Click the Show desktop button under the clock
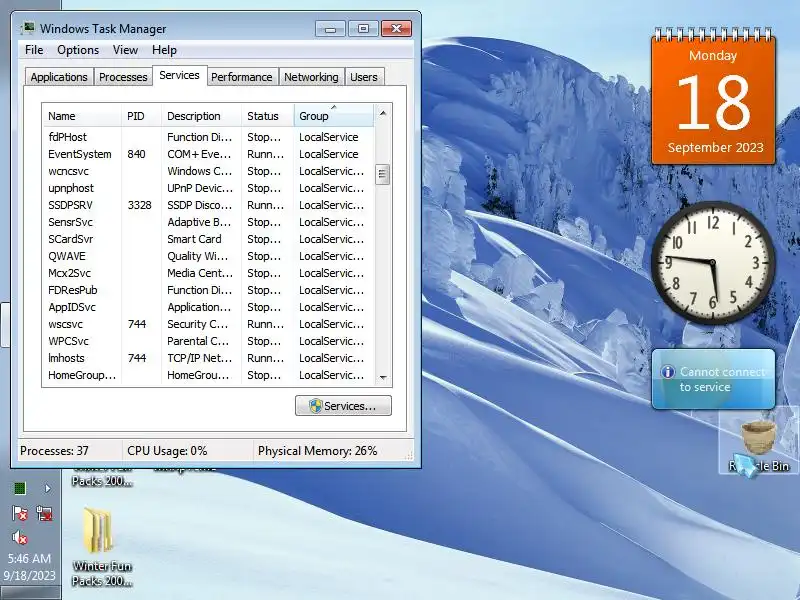This screenshot has height=600, width=800. coord(31,593)
